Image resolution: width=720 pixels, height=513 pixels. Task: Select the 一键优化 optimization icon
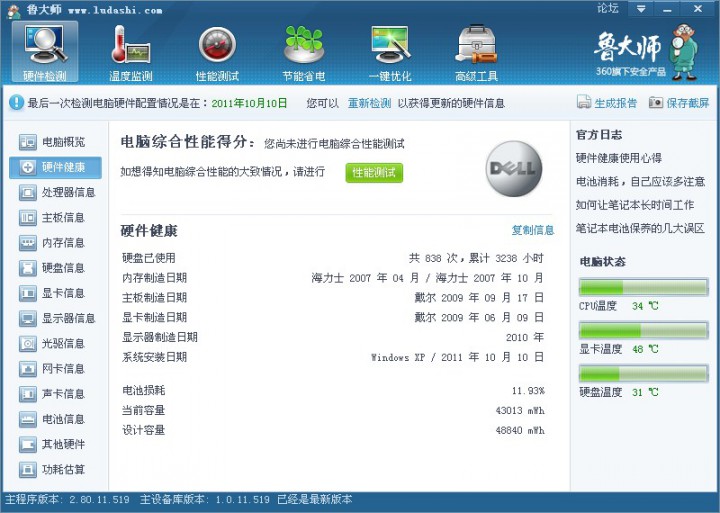tap(390, 50)
